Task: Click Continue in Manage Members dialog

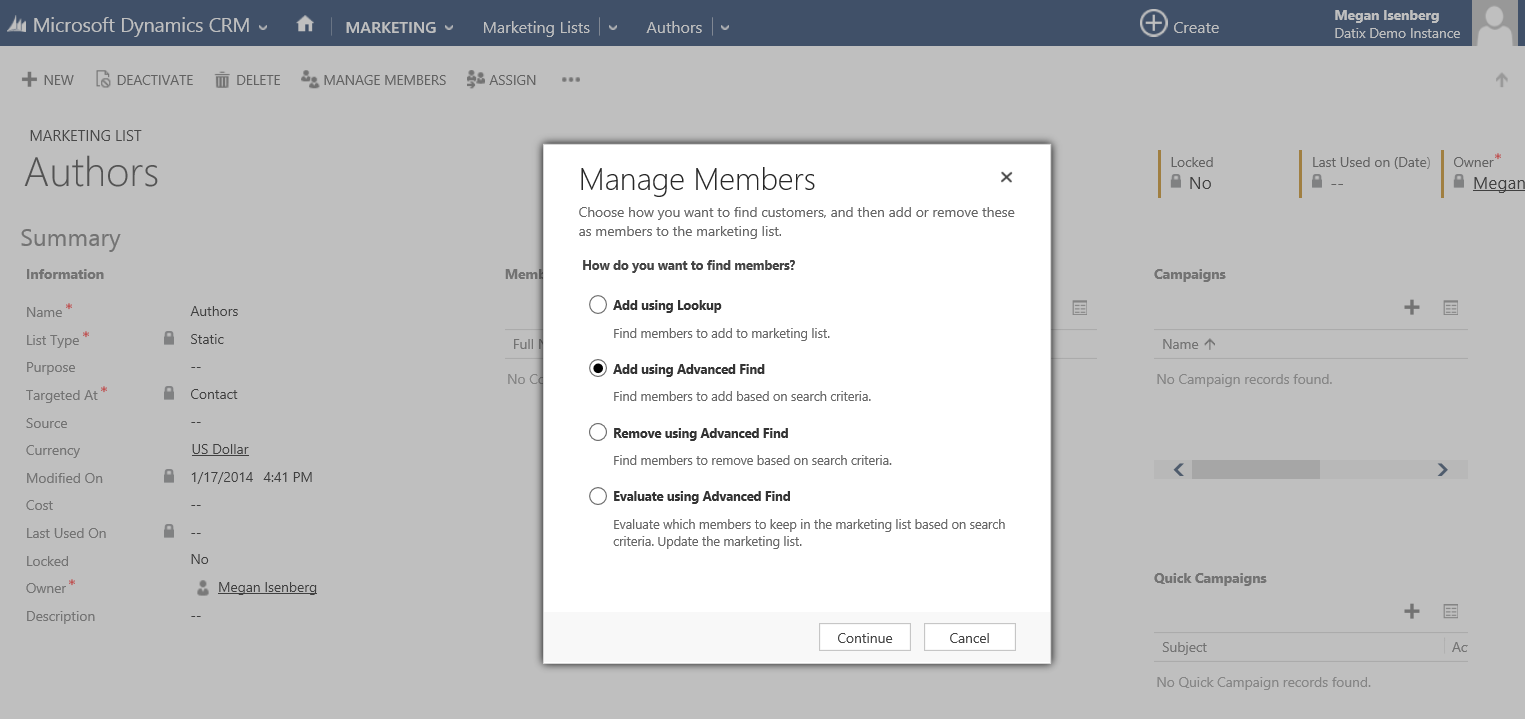Action: point(865,638)
